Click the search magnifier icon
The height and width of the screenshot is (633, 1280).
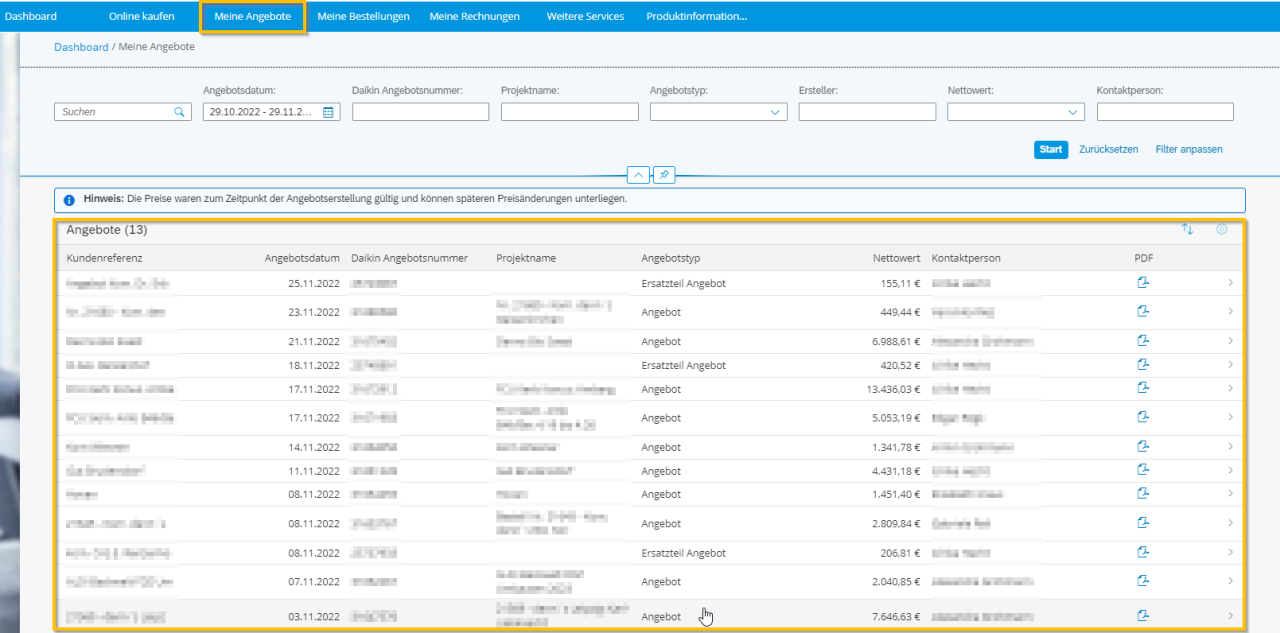pyautogui.click(x=180, y=112)
